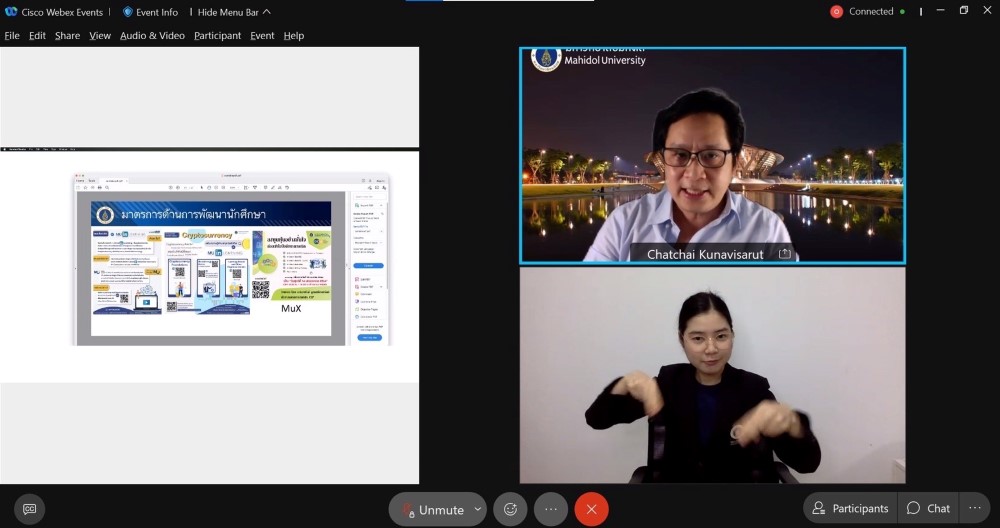Open the Audio & Video menu

pos(152,36)
